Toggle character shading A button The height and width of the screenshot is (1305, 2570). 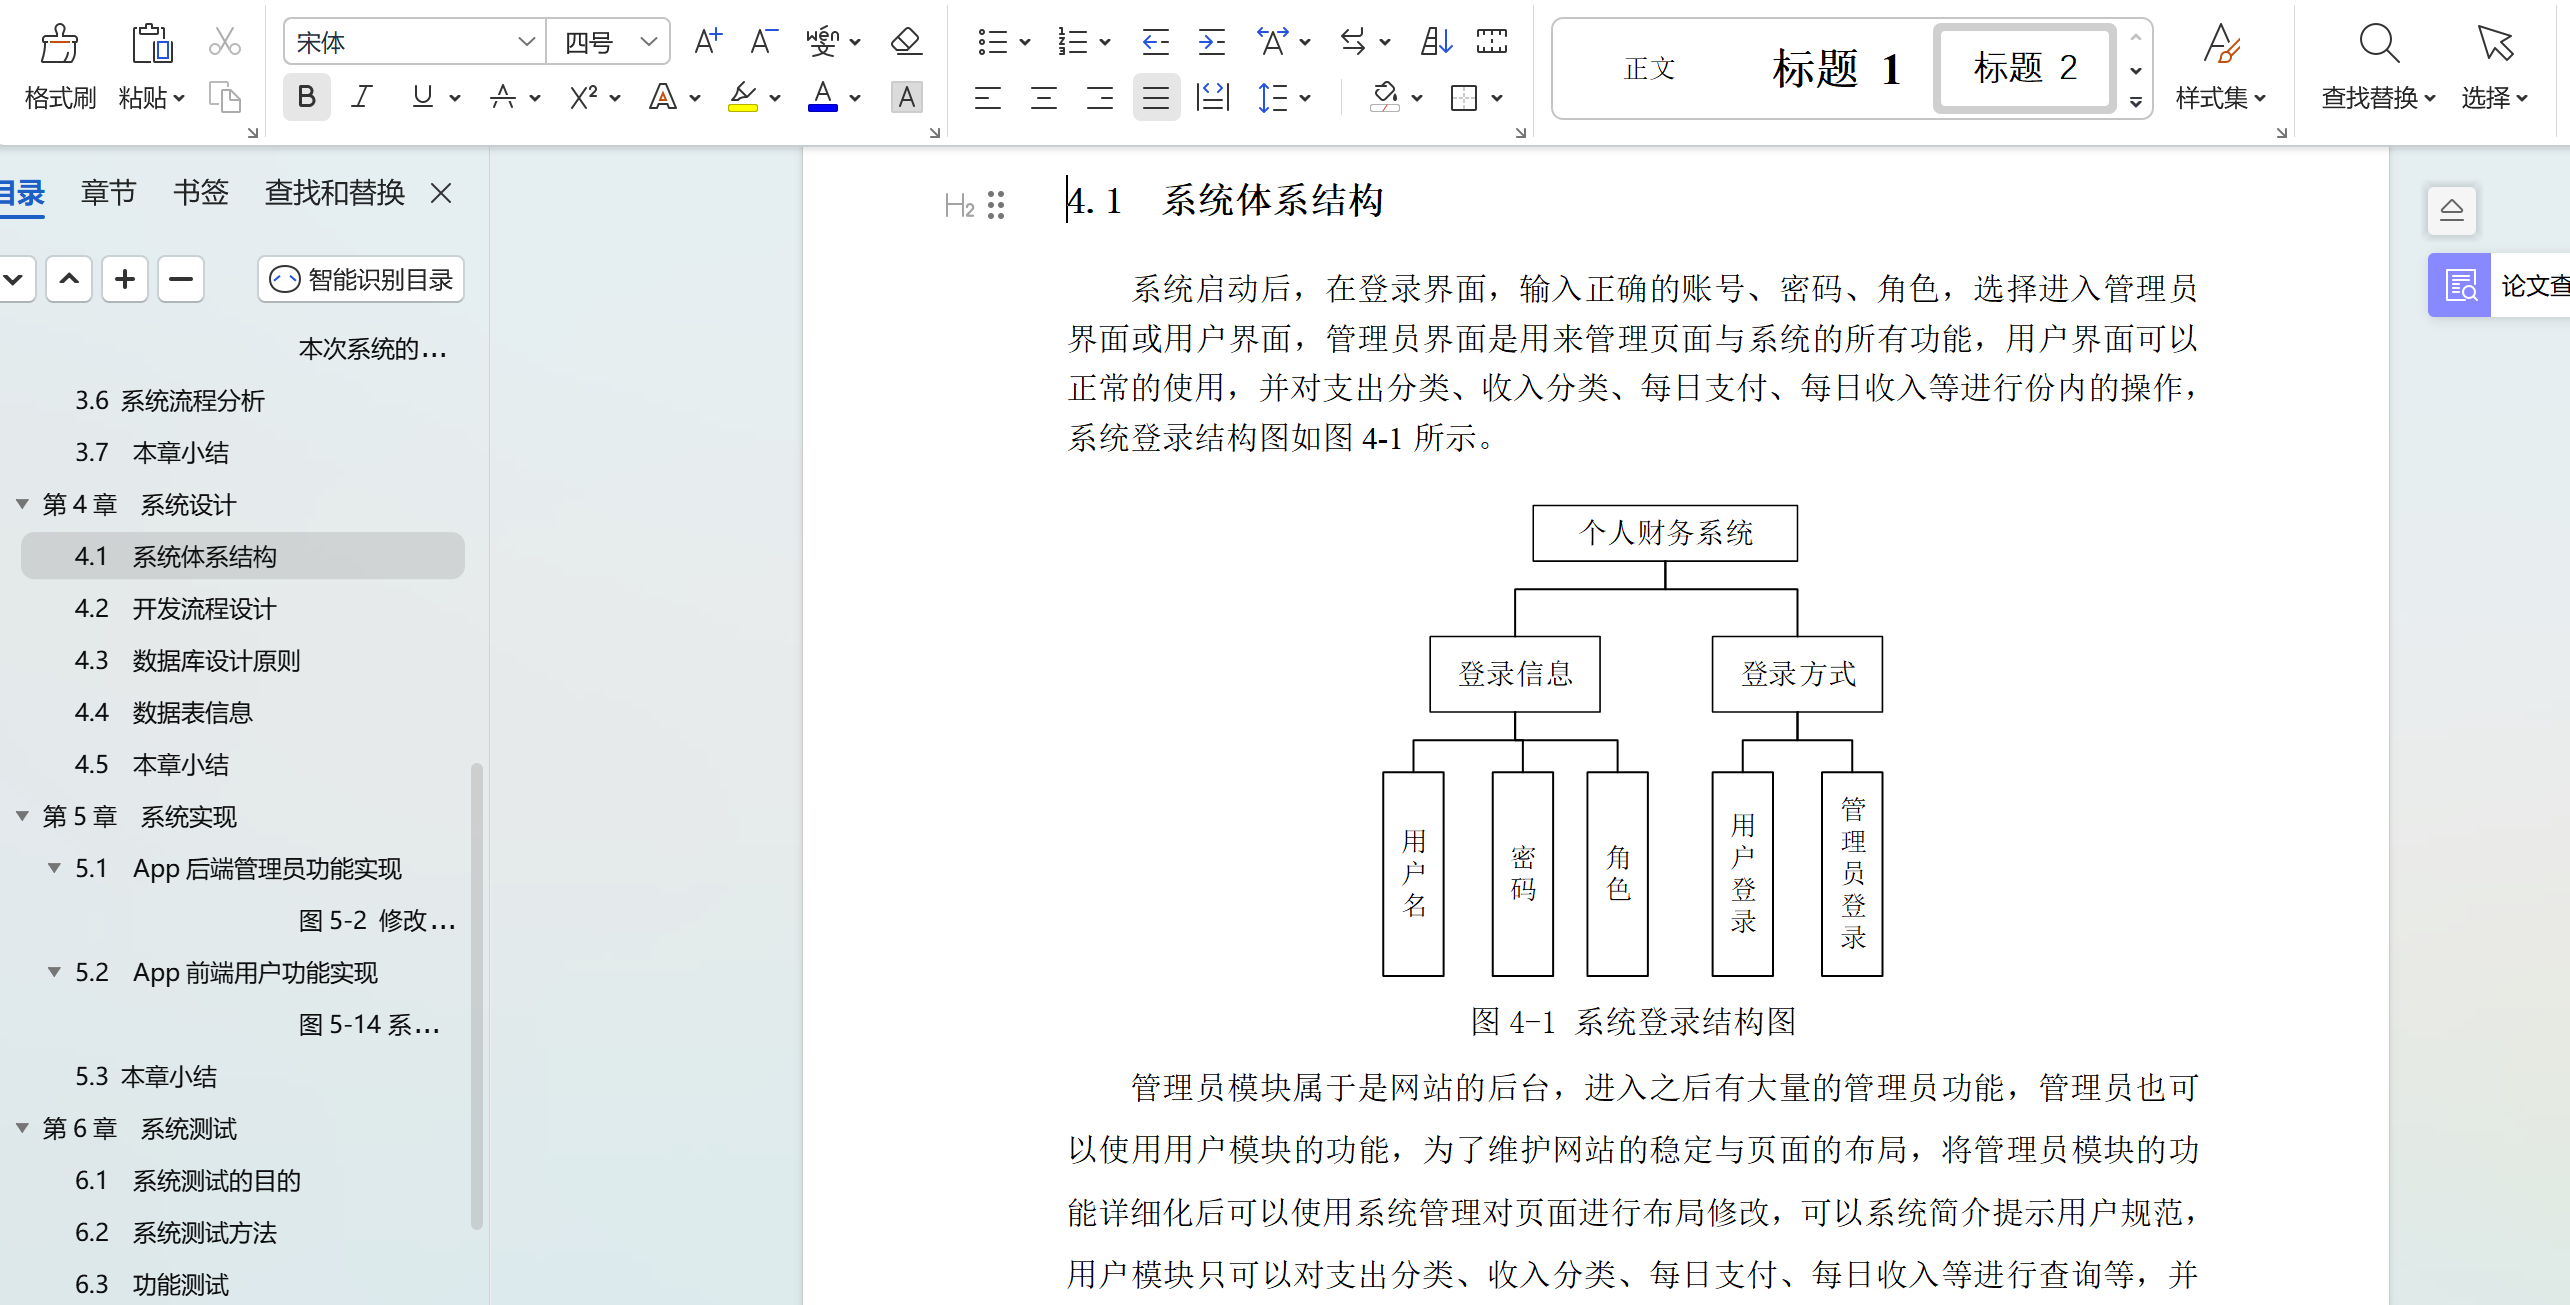click(x=906, y=97)
